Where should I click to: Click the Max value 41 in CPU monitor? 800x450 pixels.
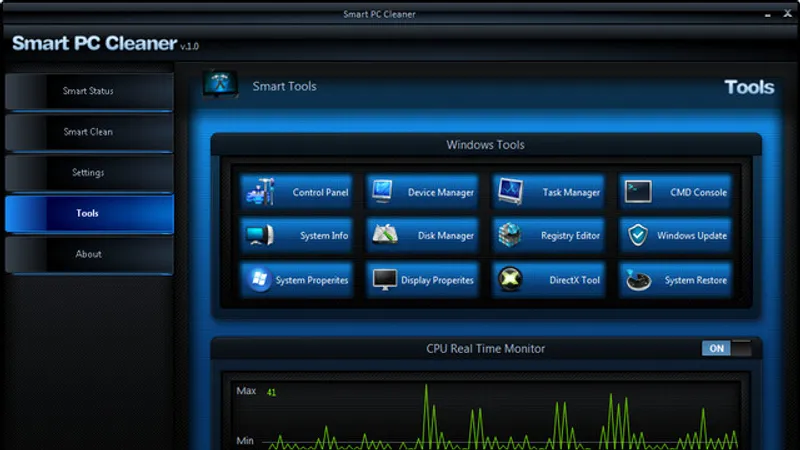[x=271, y=392]
